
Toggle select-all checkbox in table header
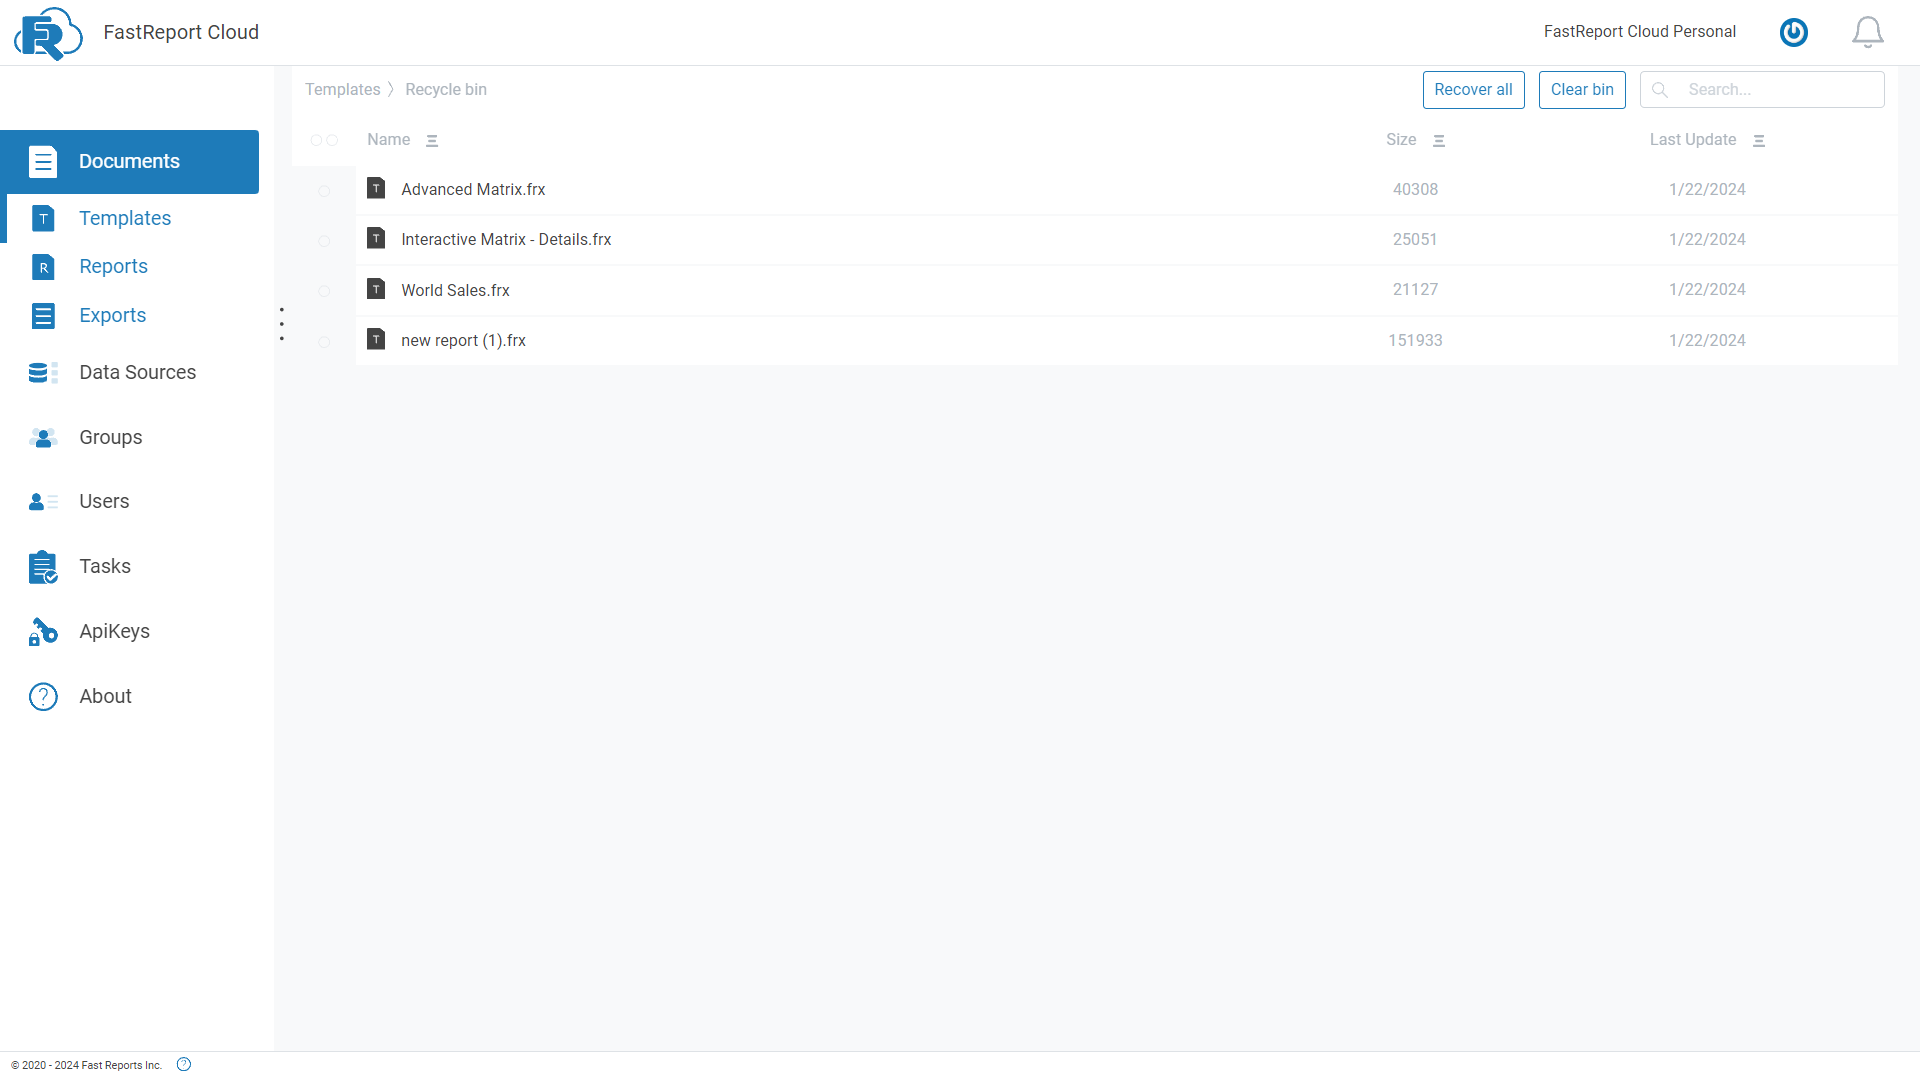[324, 141]
